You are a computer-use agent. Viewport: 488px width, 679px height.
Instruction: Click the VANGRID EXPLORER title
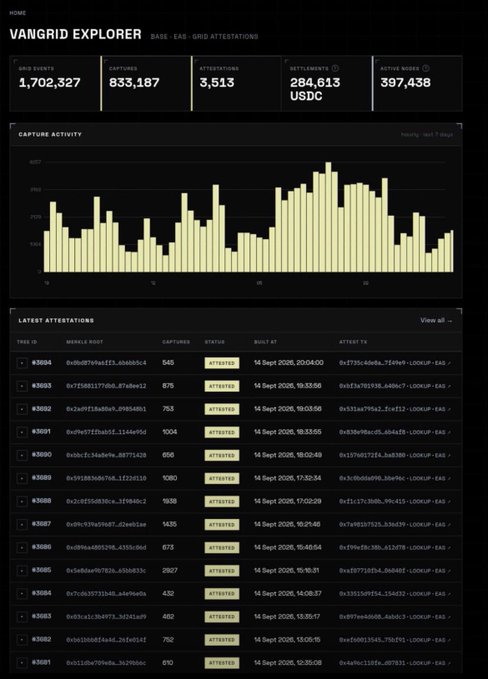point(75,35)
